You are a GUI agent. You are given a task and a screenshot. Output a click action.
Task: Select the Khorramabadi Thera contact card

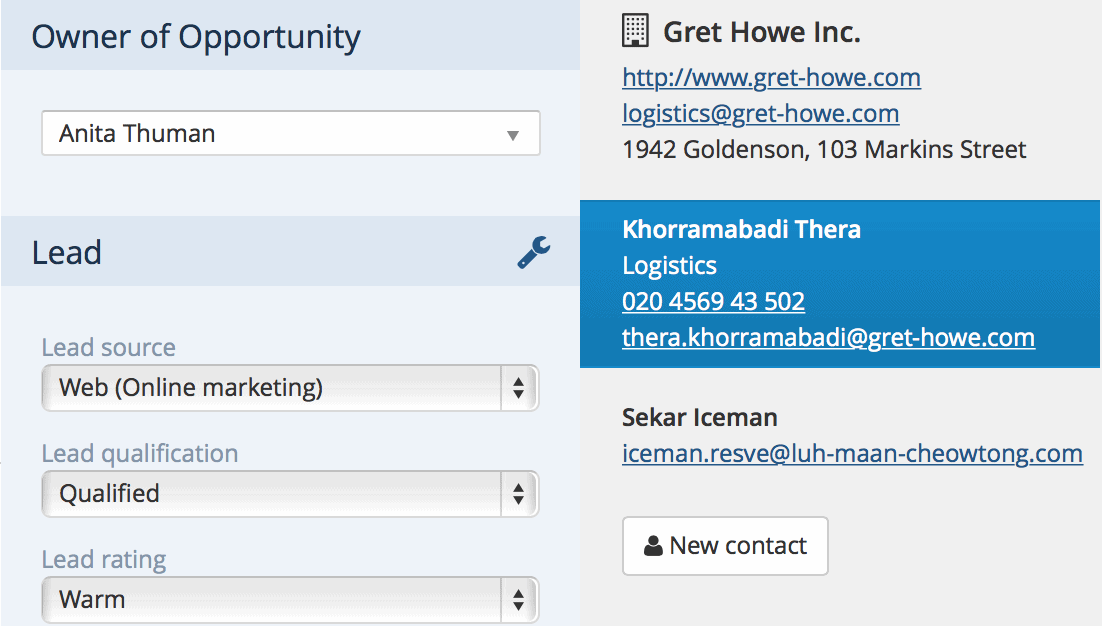(841, 284)
